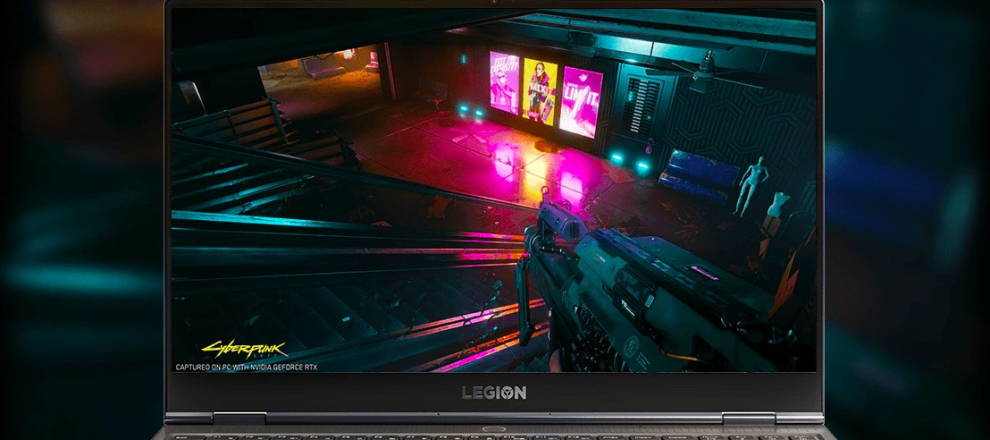Click the laptop's left hinge
990x440 pixels.
coord(212,418)
